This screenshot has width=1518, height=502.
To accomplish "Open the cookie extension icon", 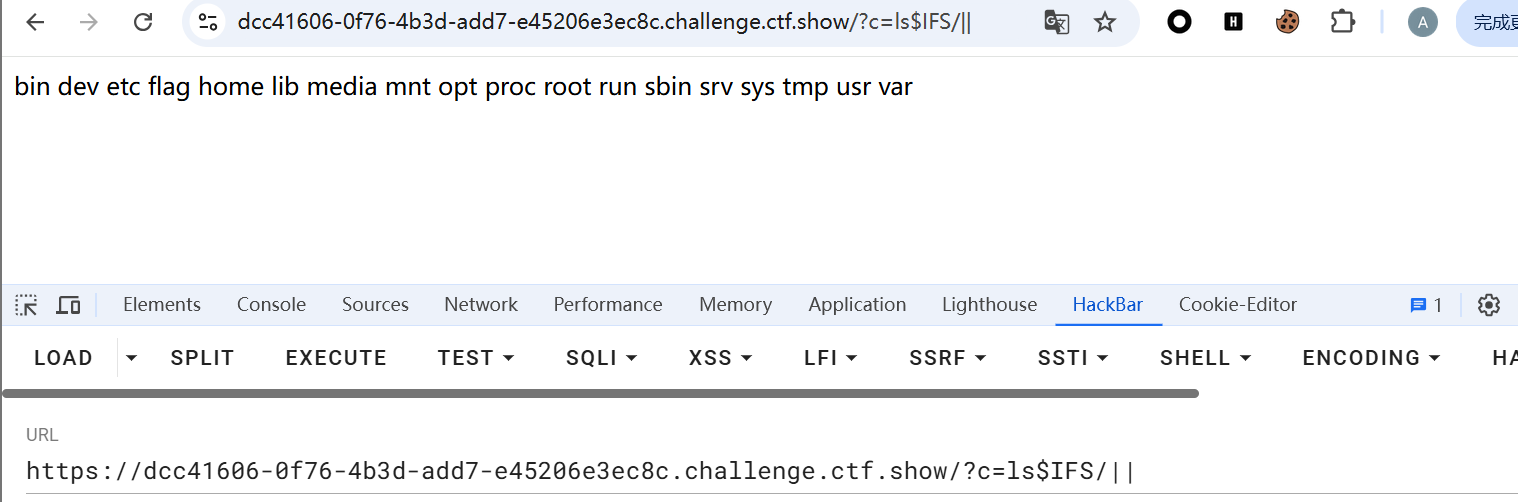I will coord(1288,22).
